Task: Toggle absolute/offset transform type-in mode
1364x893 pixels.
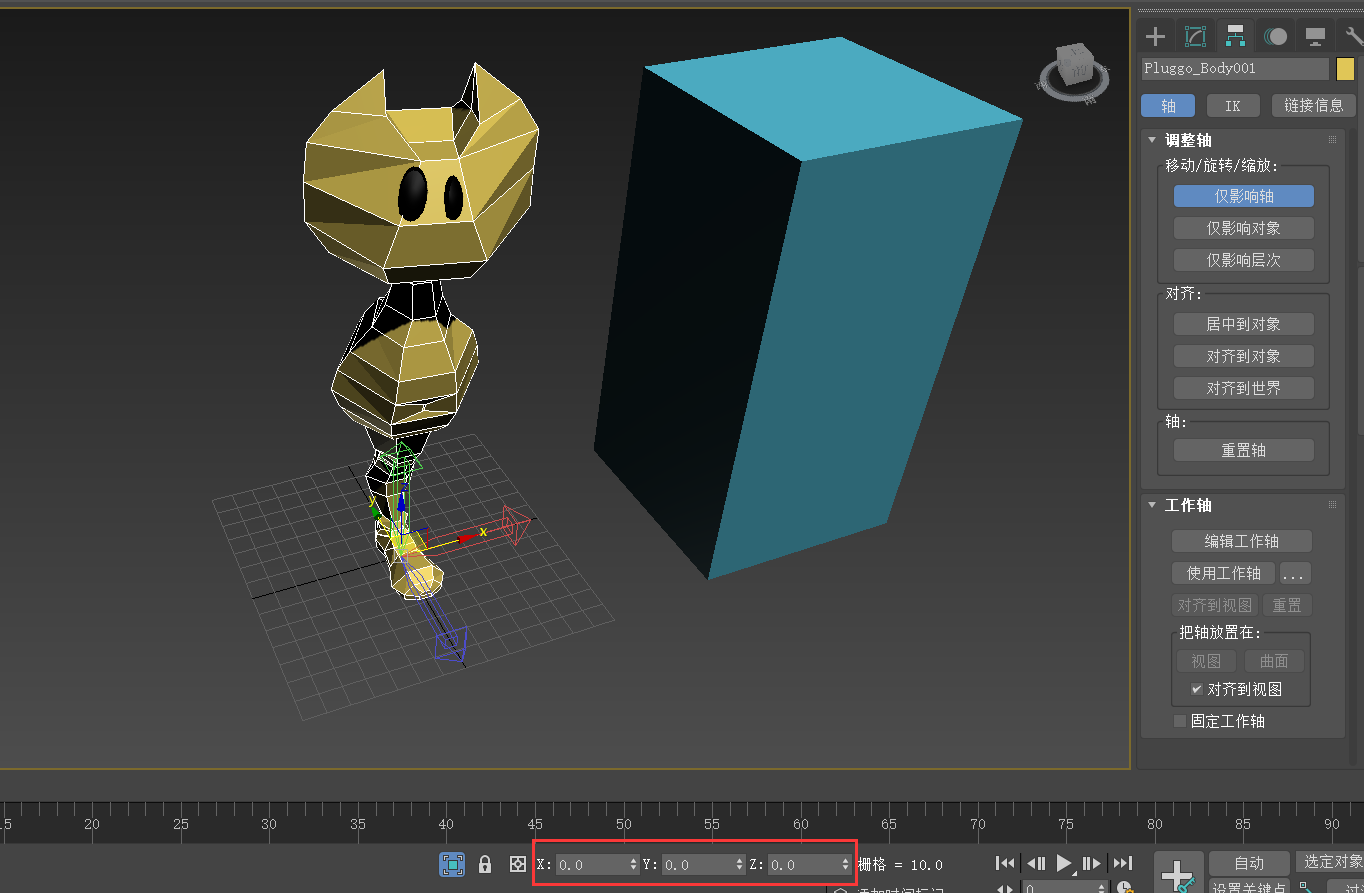Action: tap(516, 864)
